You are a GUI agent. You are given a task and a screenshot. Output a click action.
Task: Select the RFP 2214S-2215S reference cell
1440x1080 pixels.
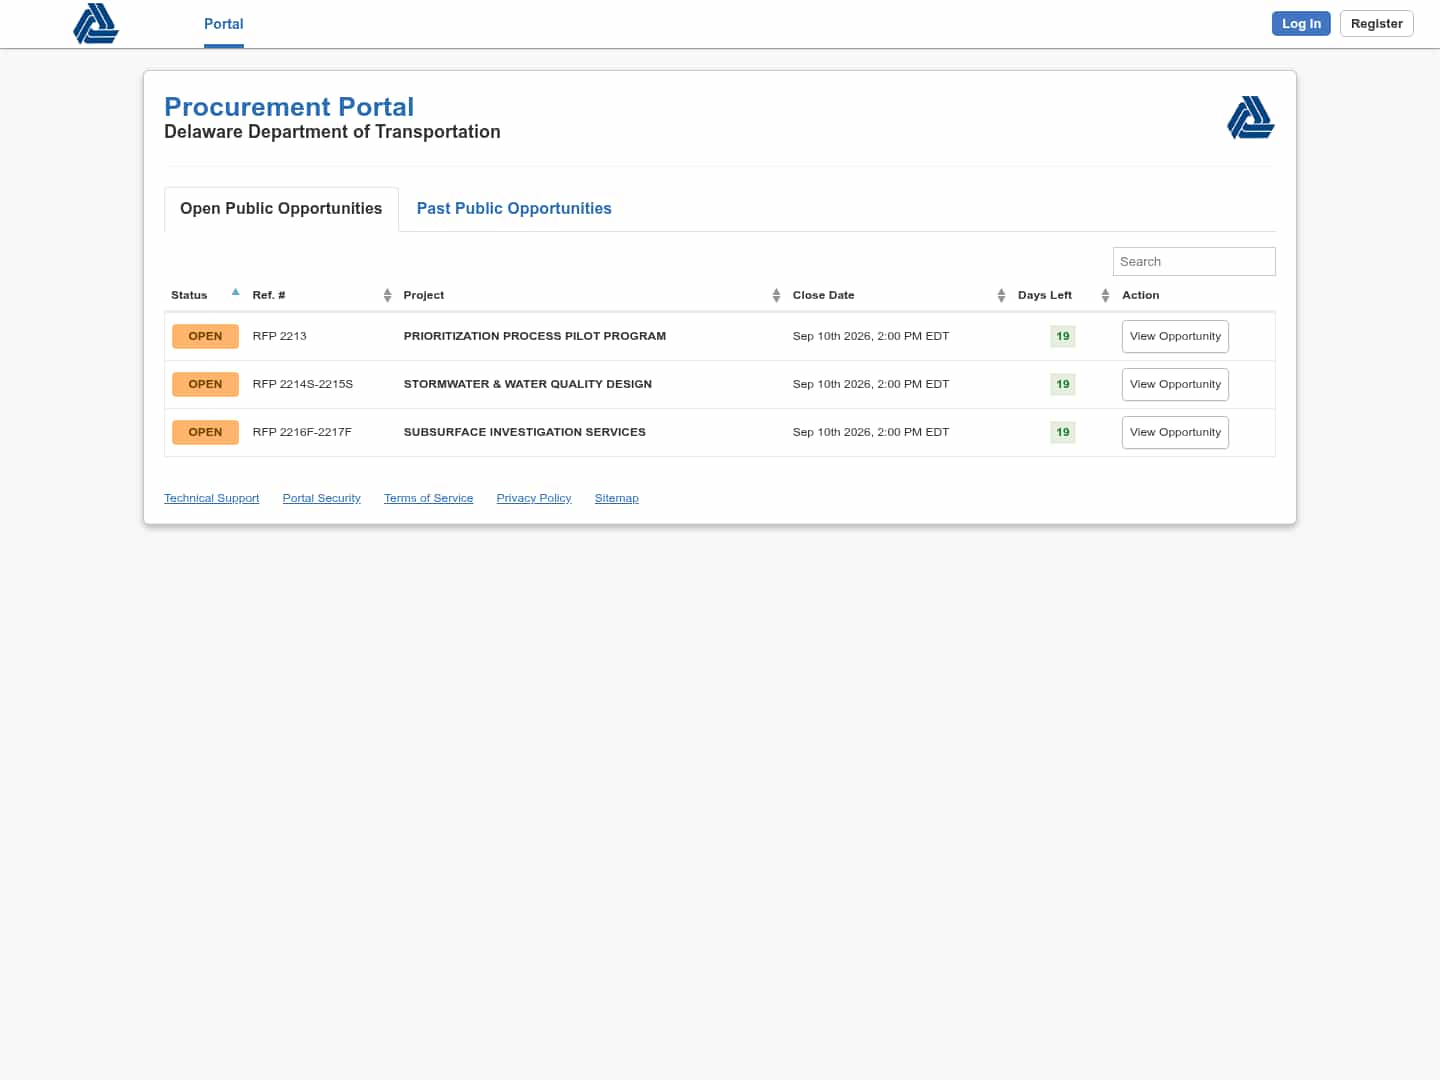[303, 384]
